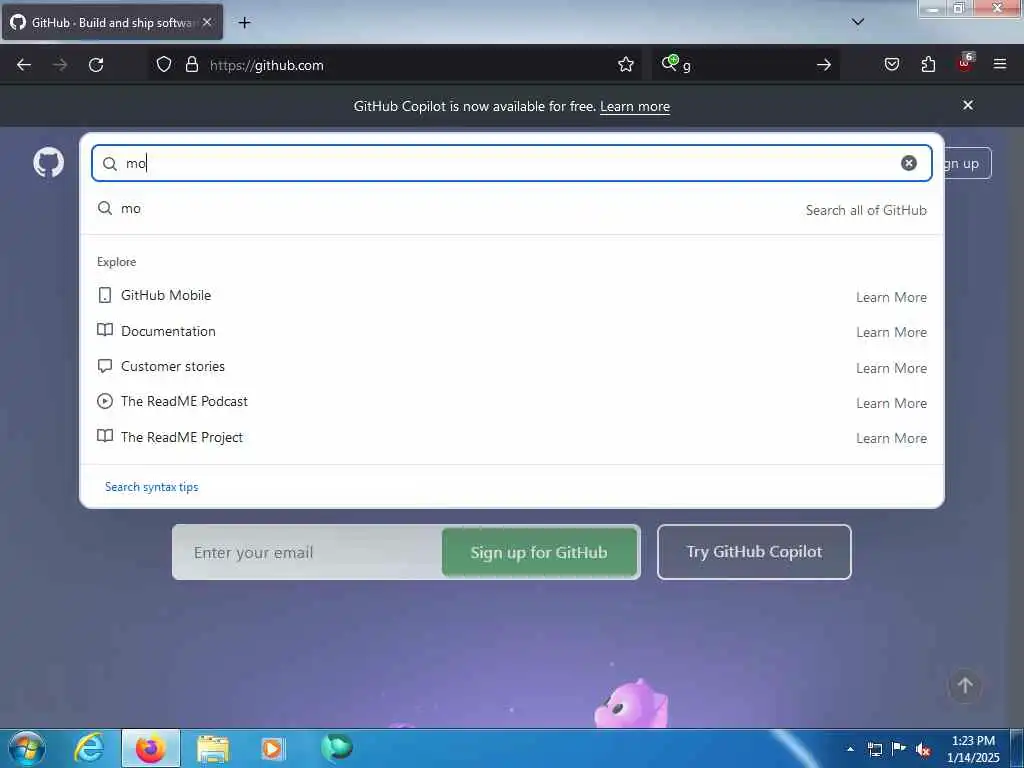Click the Action Center flag tray icon

pos(899,749)
